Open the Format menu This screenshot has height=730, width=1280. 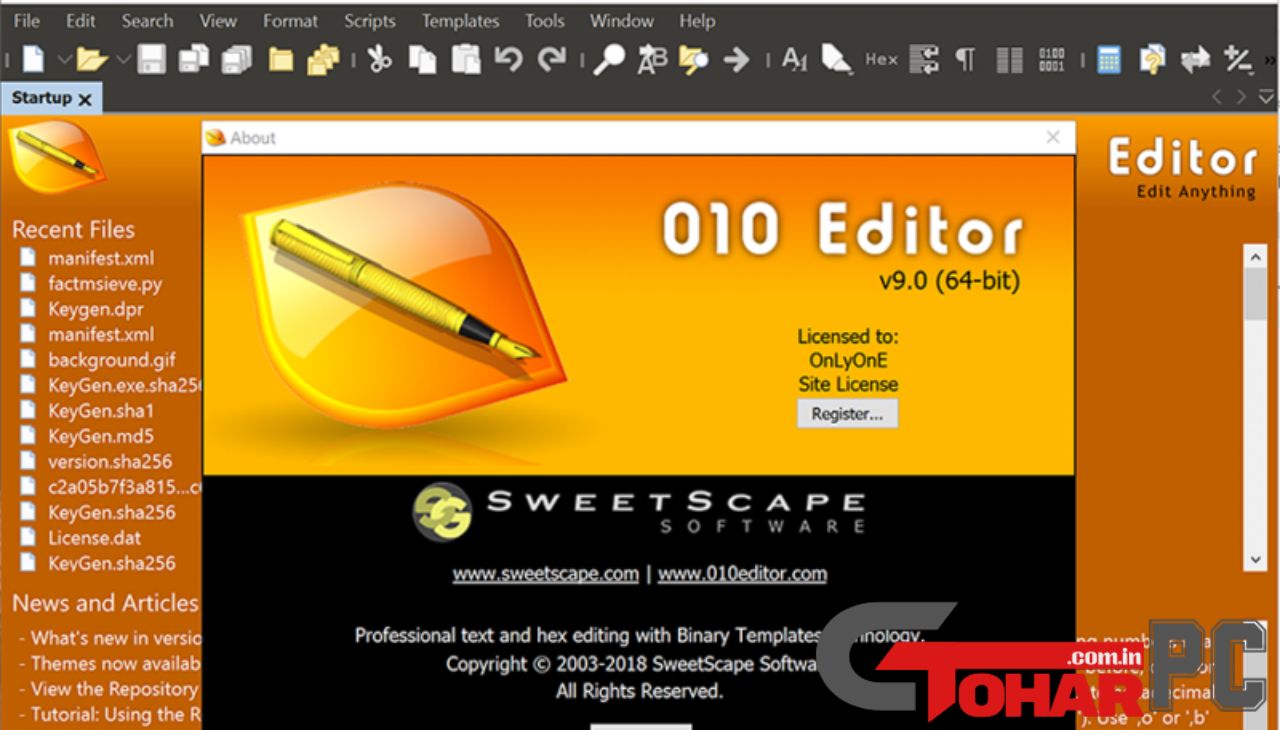[291, 20]
